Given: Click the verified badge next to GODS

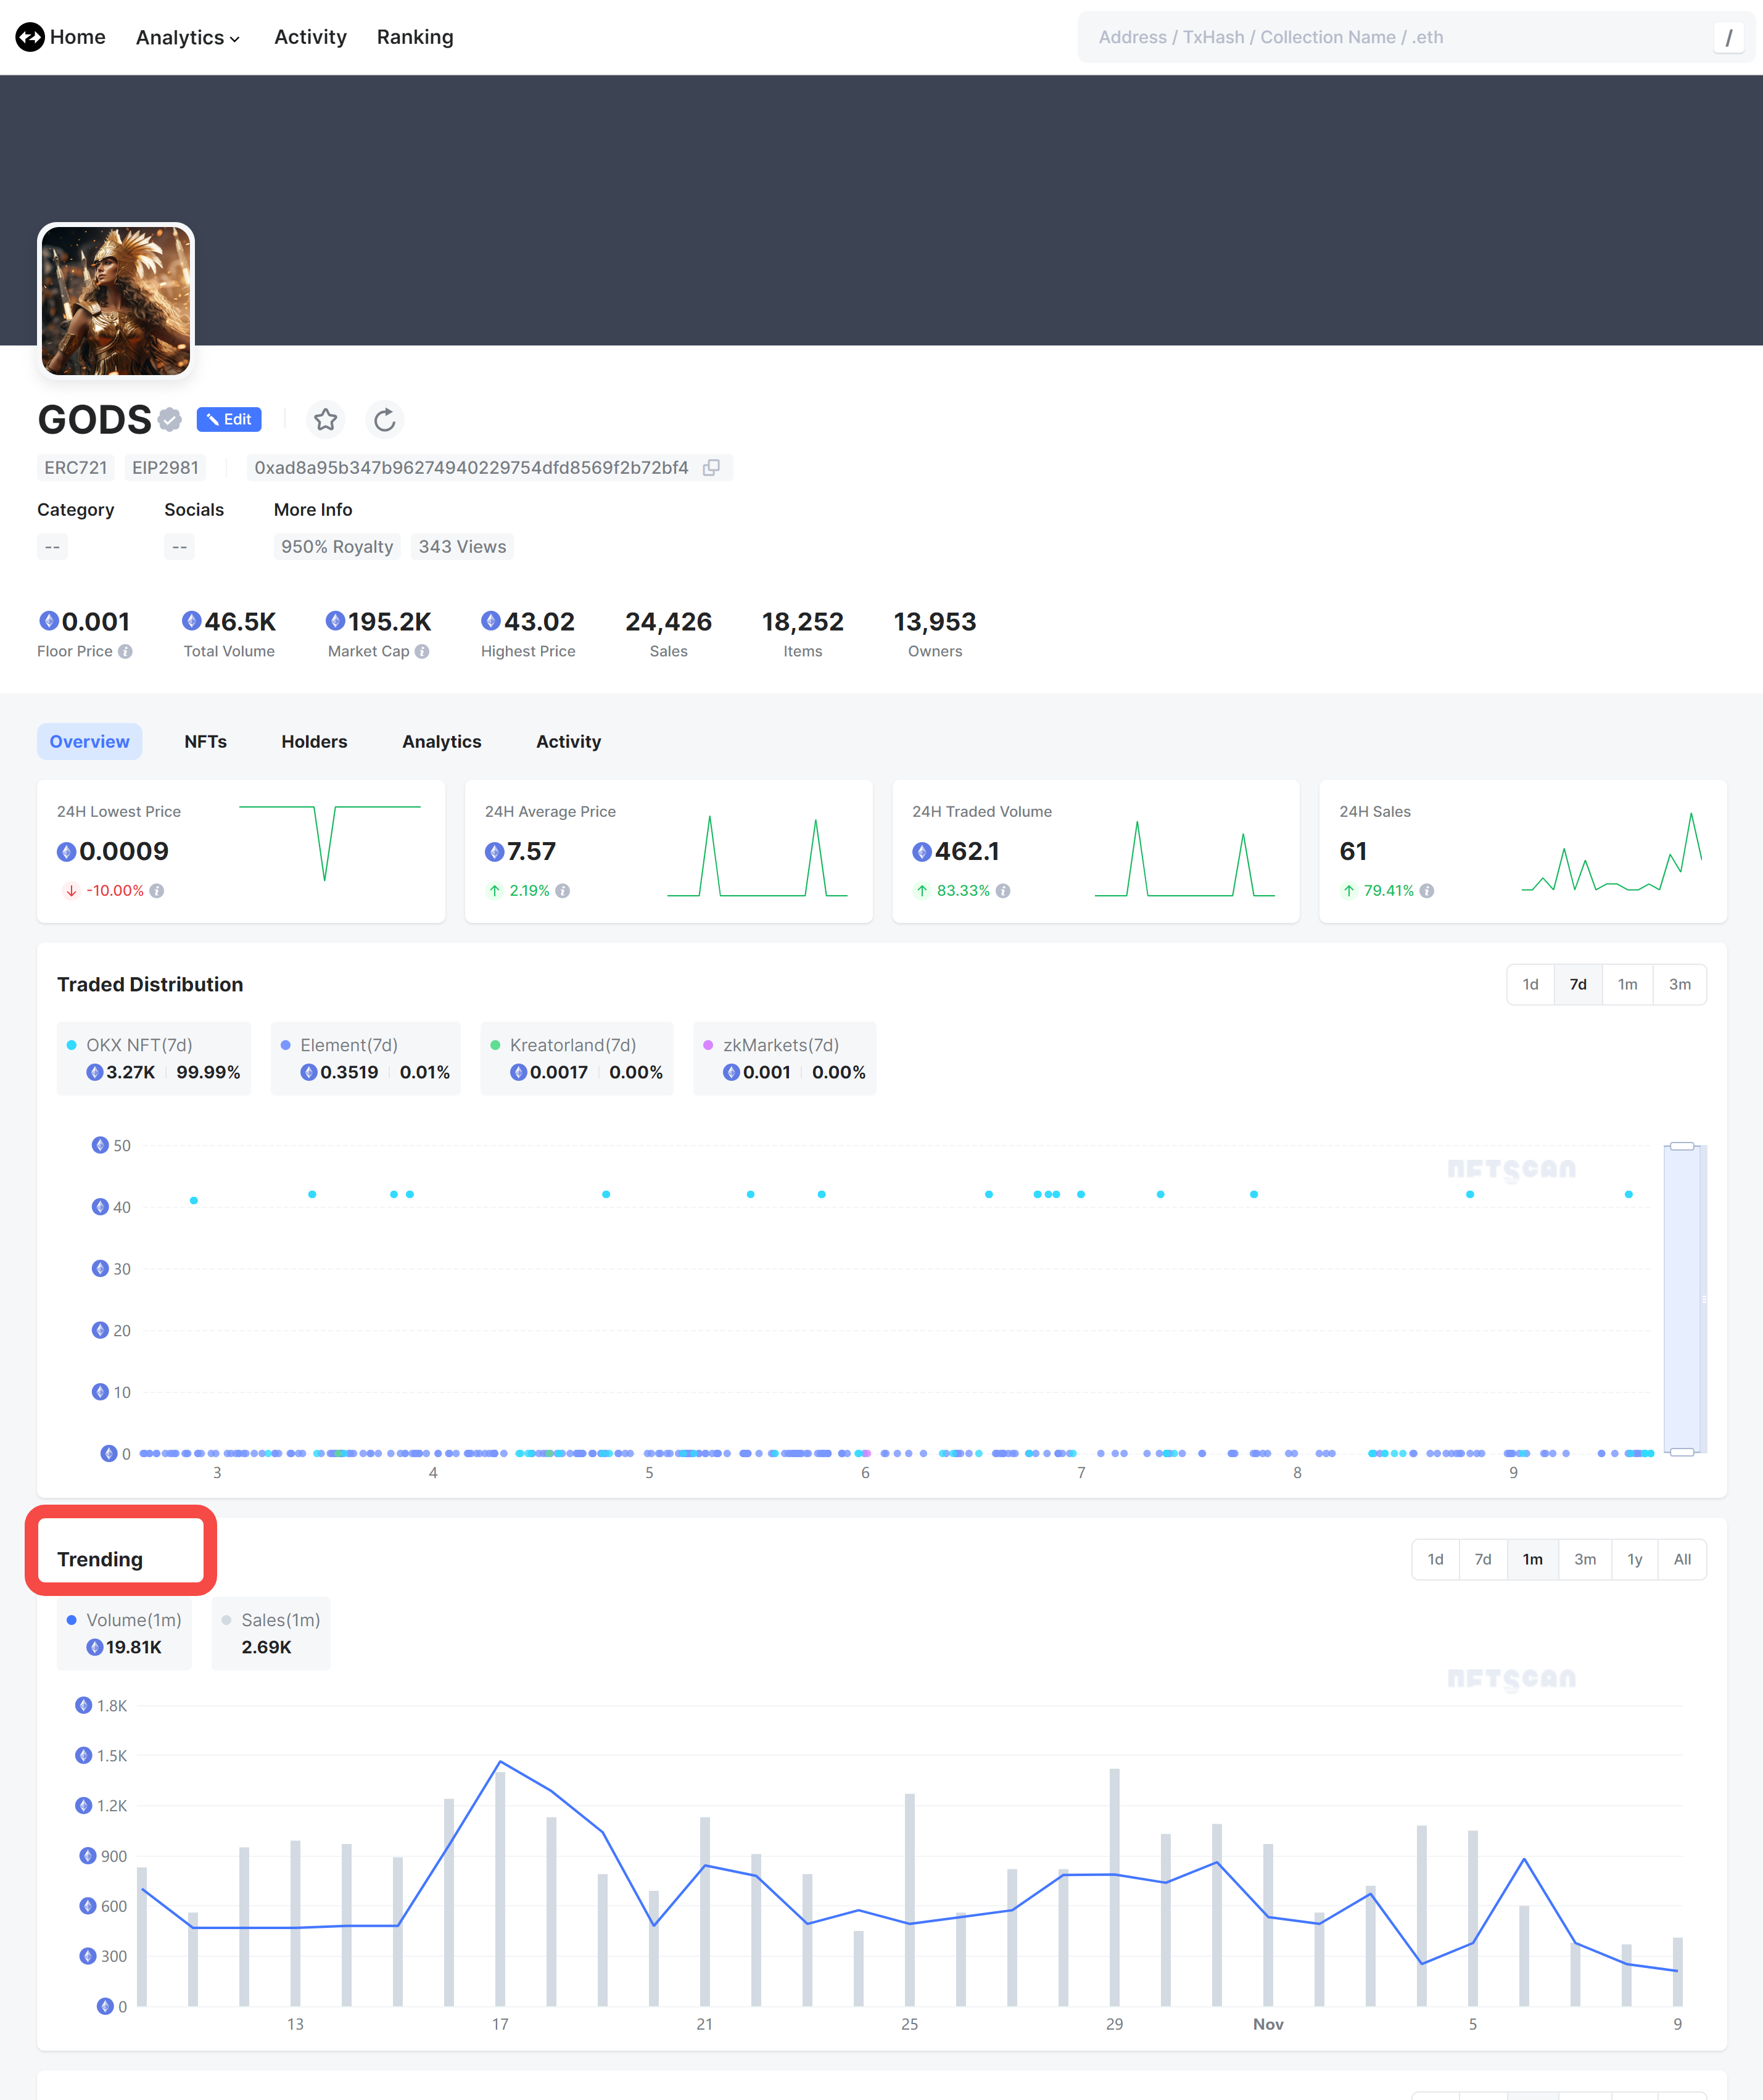Looking at the screenshot, I should [x=168, y=420].
